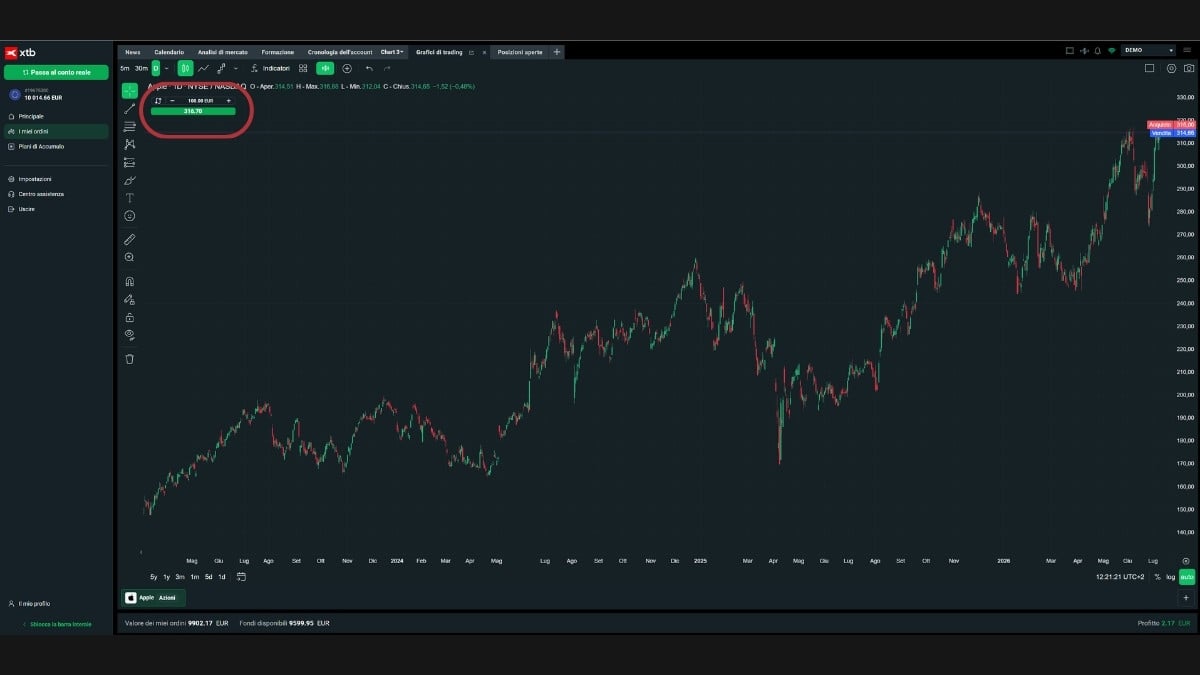Click Passa al conto reale button
The height and width of the screenshot is (675, 1200).
click(56, 72)
